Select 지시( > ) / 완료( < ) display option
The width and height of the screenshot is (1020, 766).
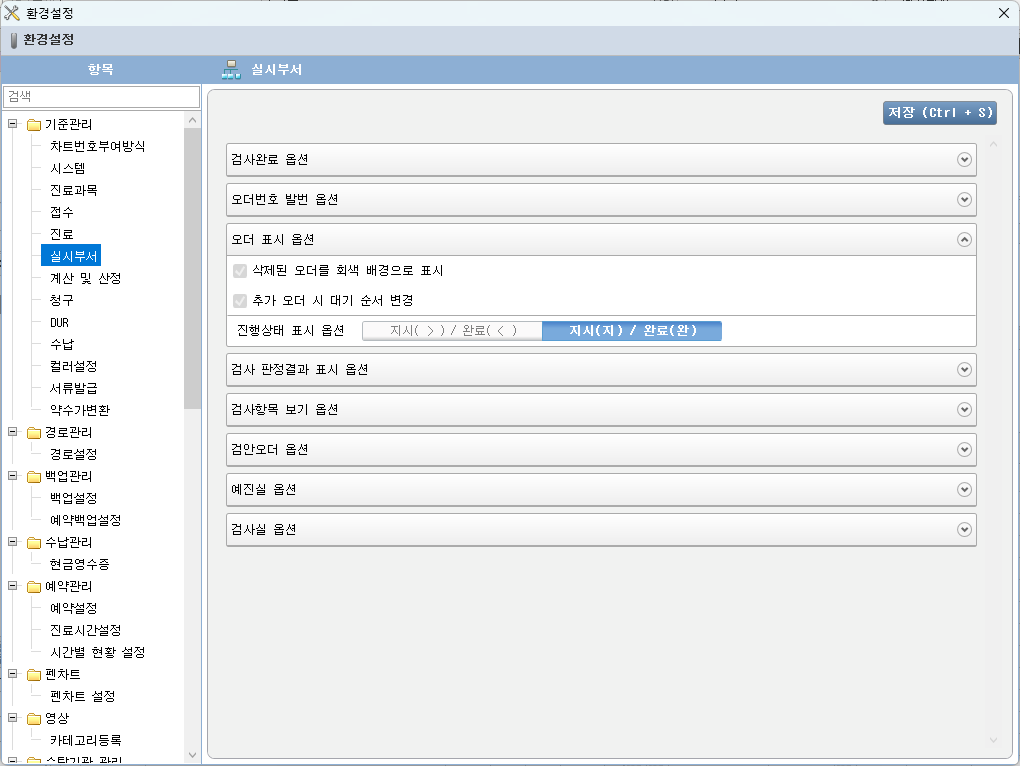452,331
